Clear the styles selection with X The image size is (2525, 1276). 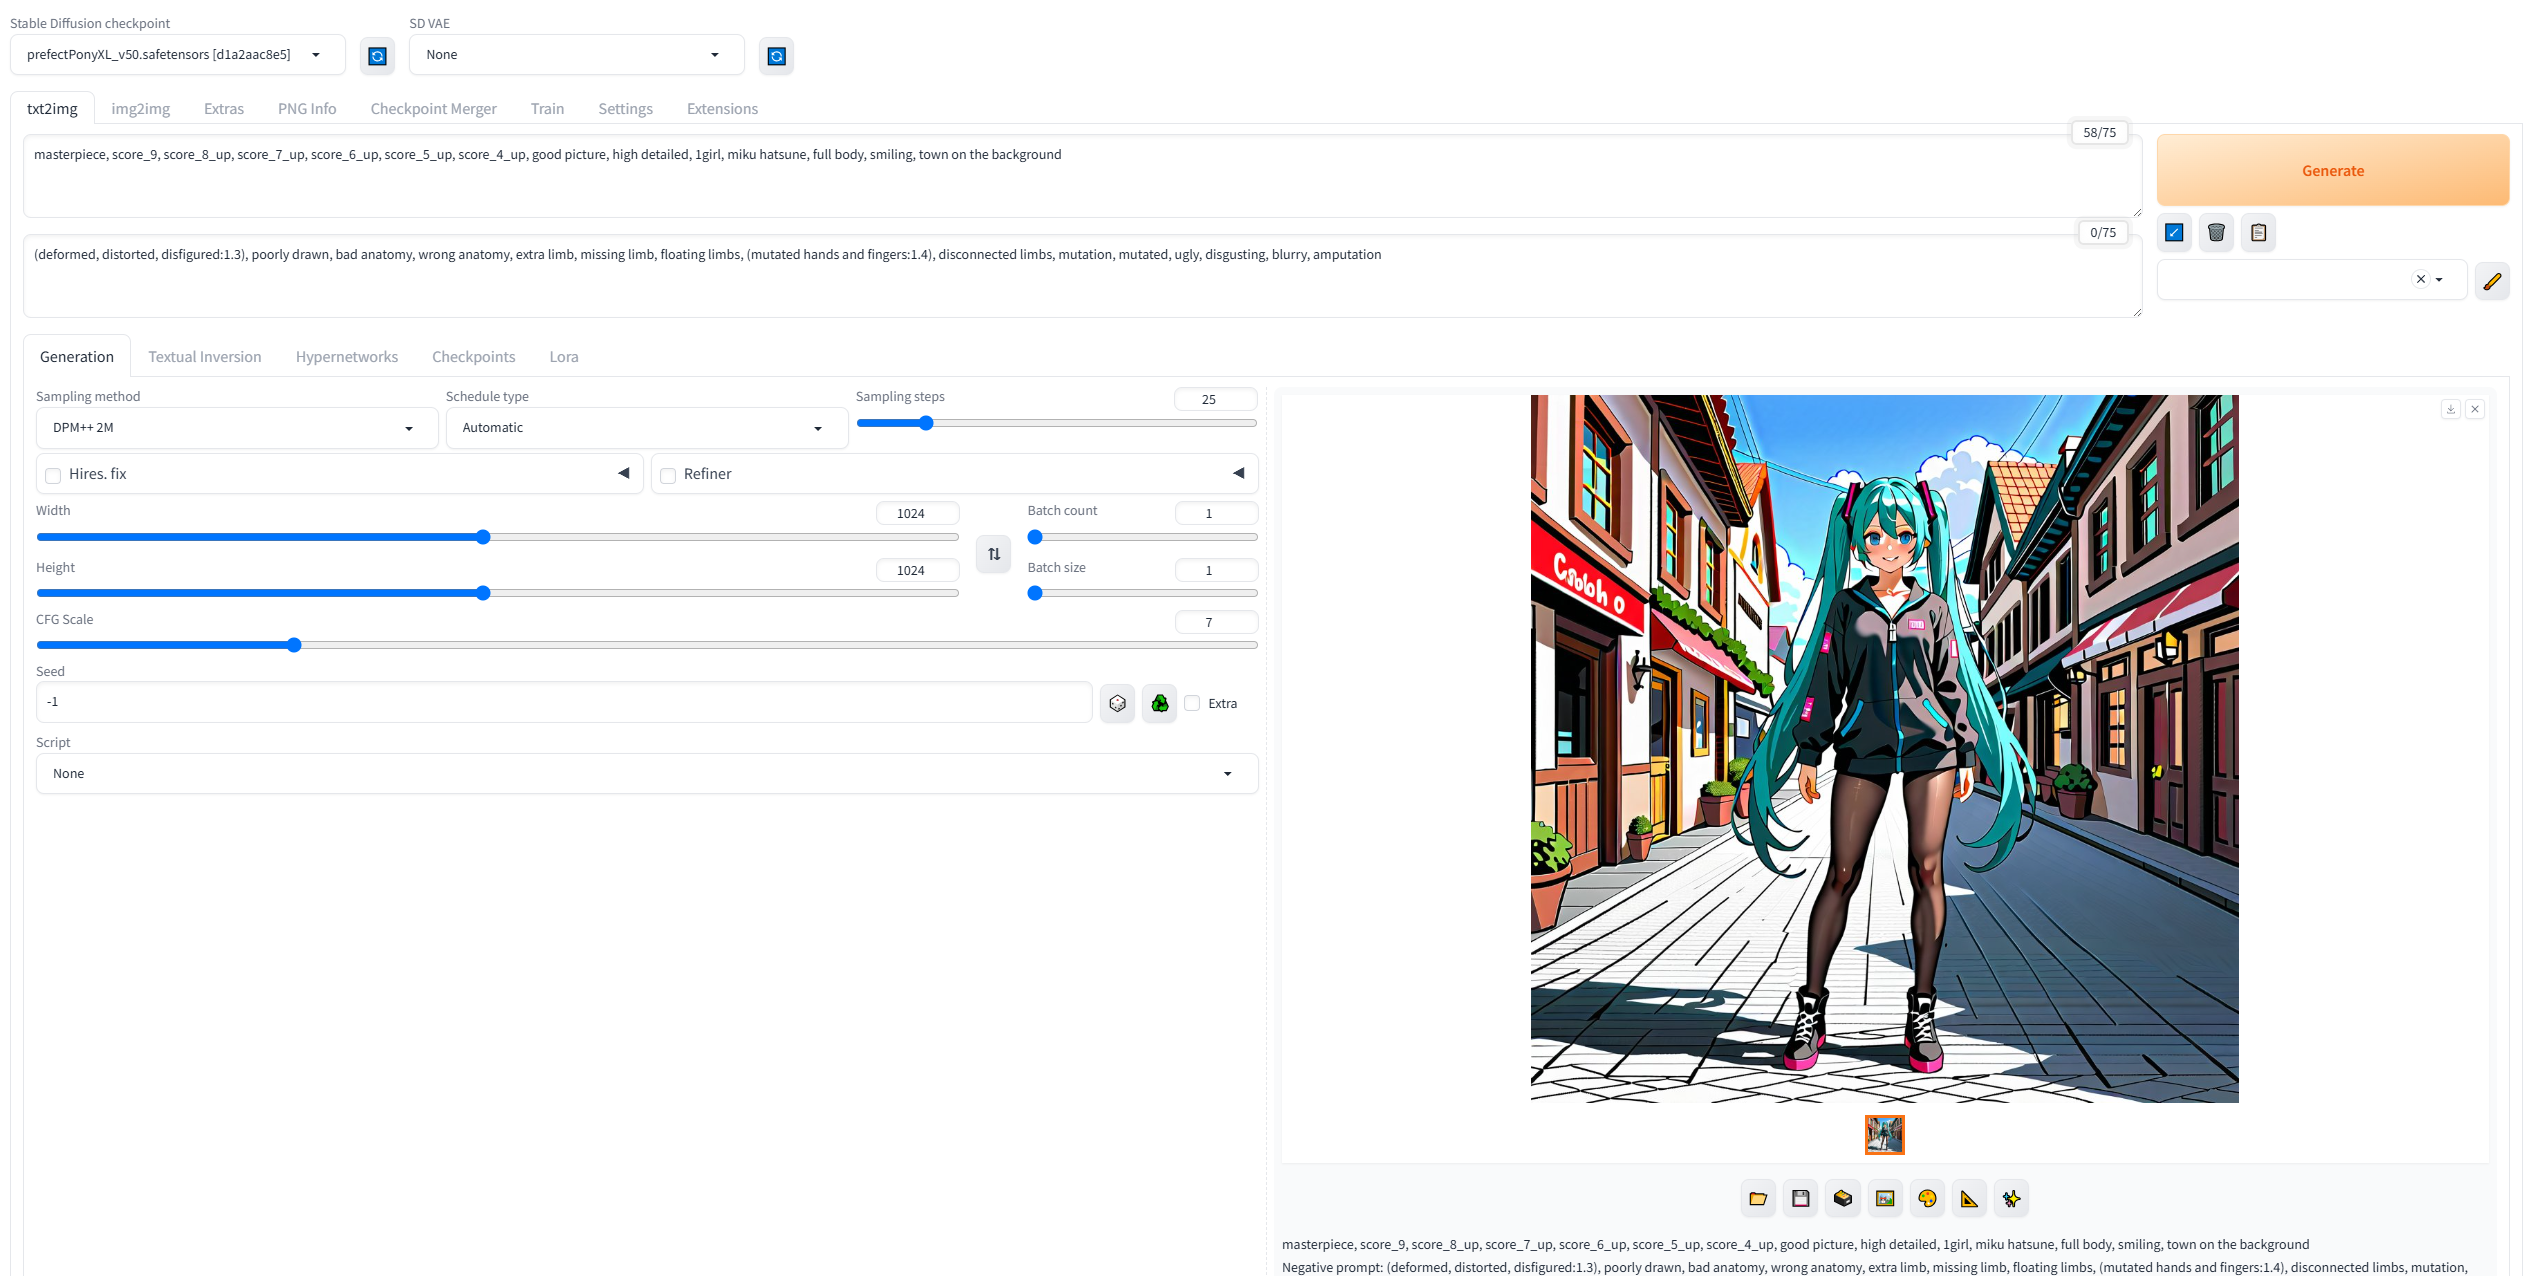[x=2420, y=280]
